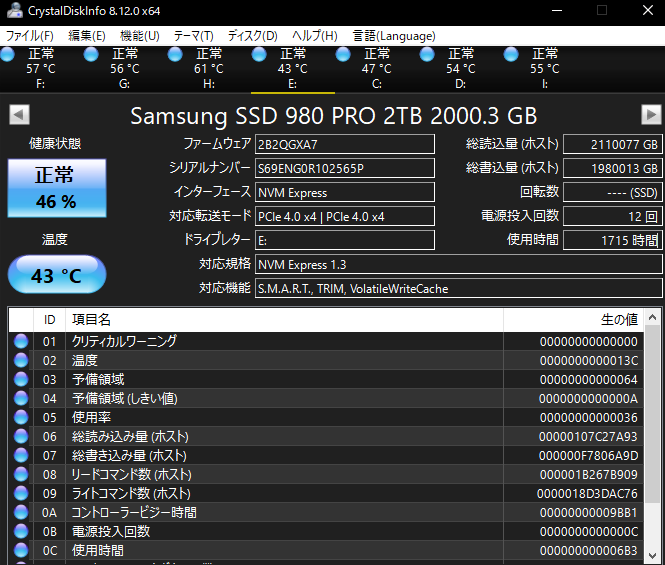Go to next disk with right arrow
Image resolution: width=665 pixels, height=565 pixels.
651,115
